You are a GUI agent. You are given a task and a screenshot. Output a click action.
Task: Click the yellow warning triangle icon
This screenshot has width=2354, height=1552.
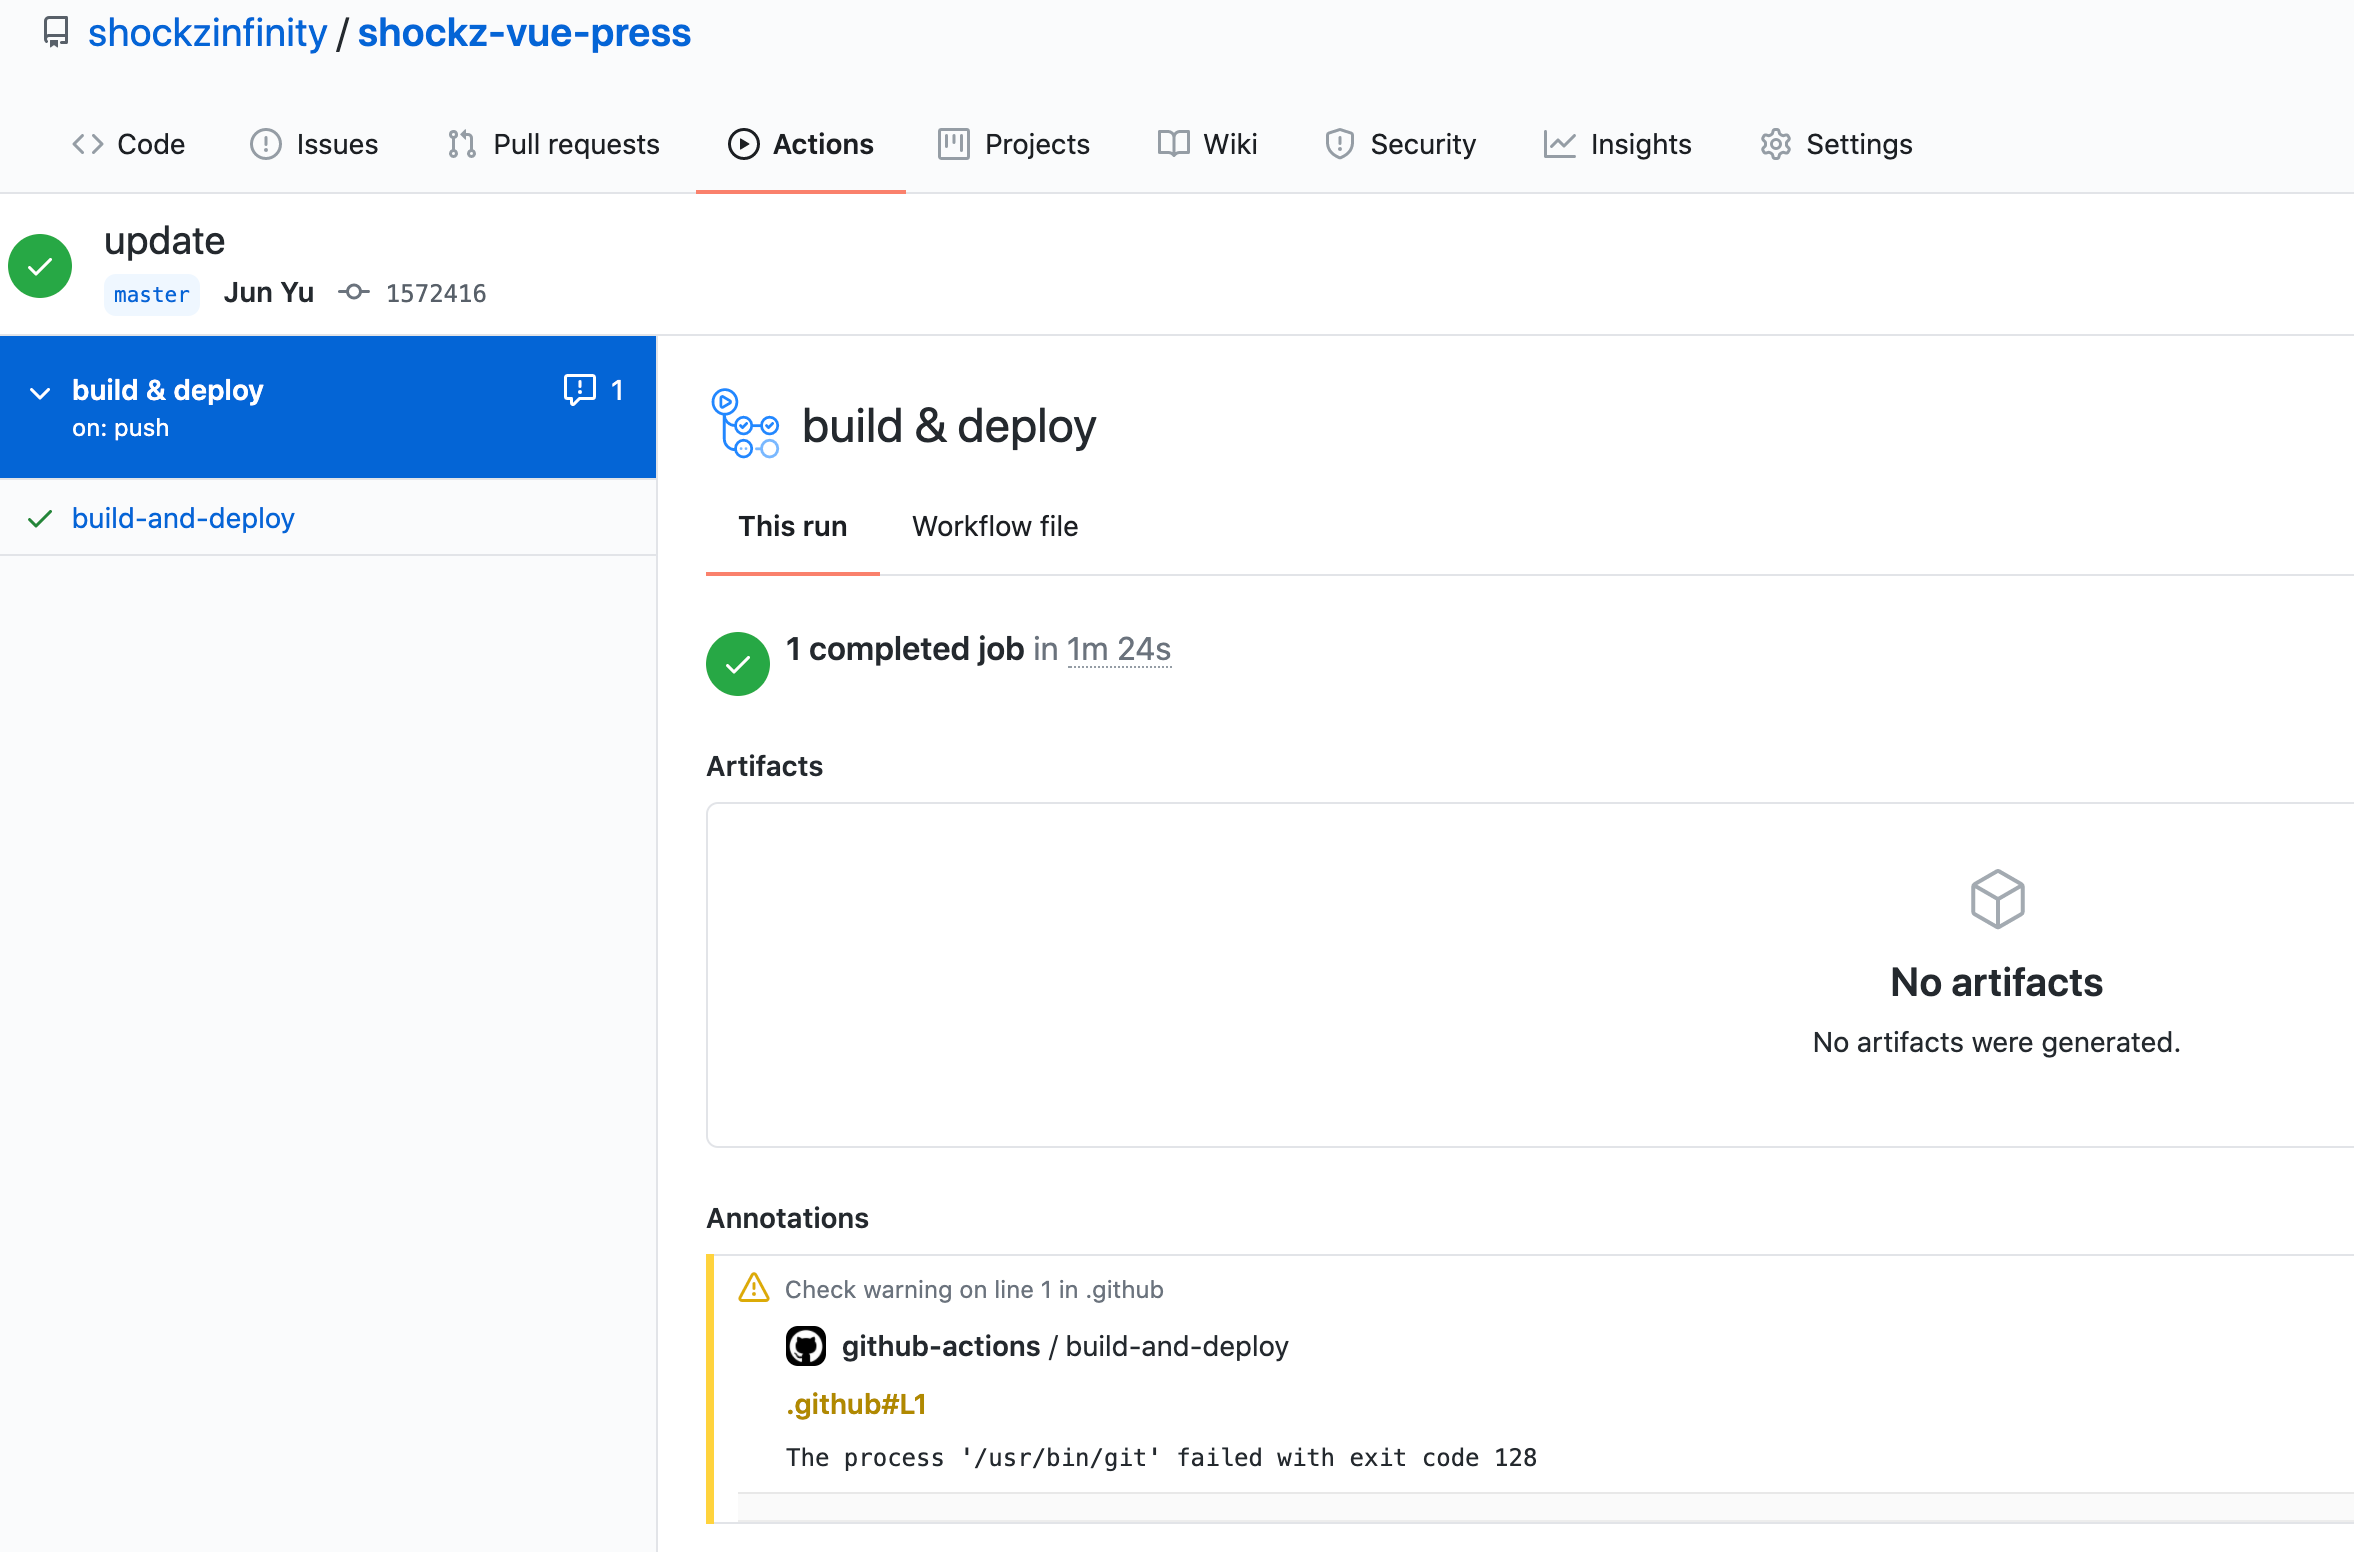[753, 1288]
